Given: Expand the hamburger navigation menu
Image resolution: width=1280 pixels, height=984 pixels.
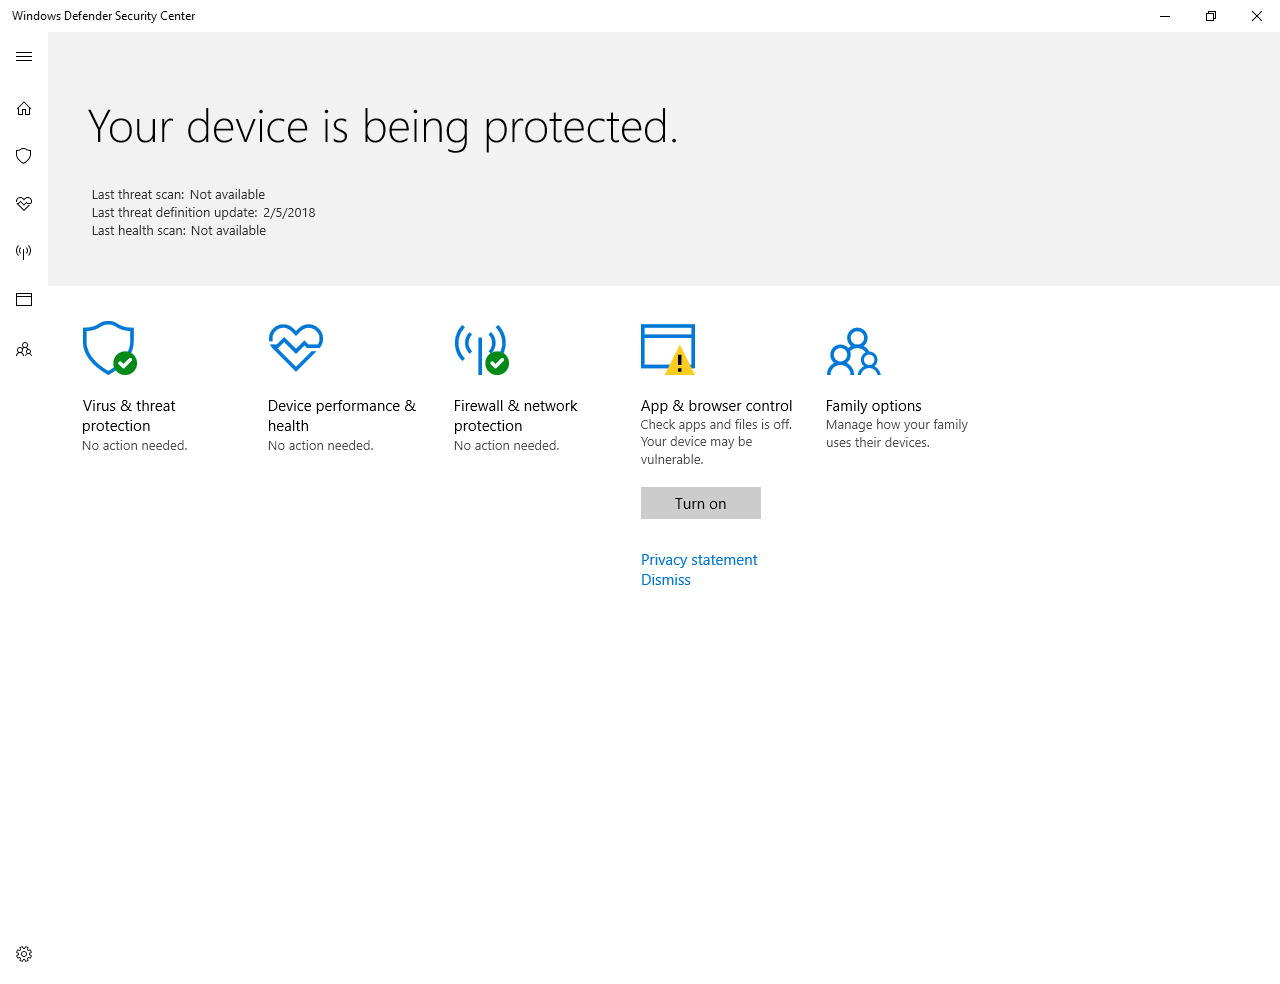Looking at the screenshot, I should click(24, 57).
